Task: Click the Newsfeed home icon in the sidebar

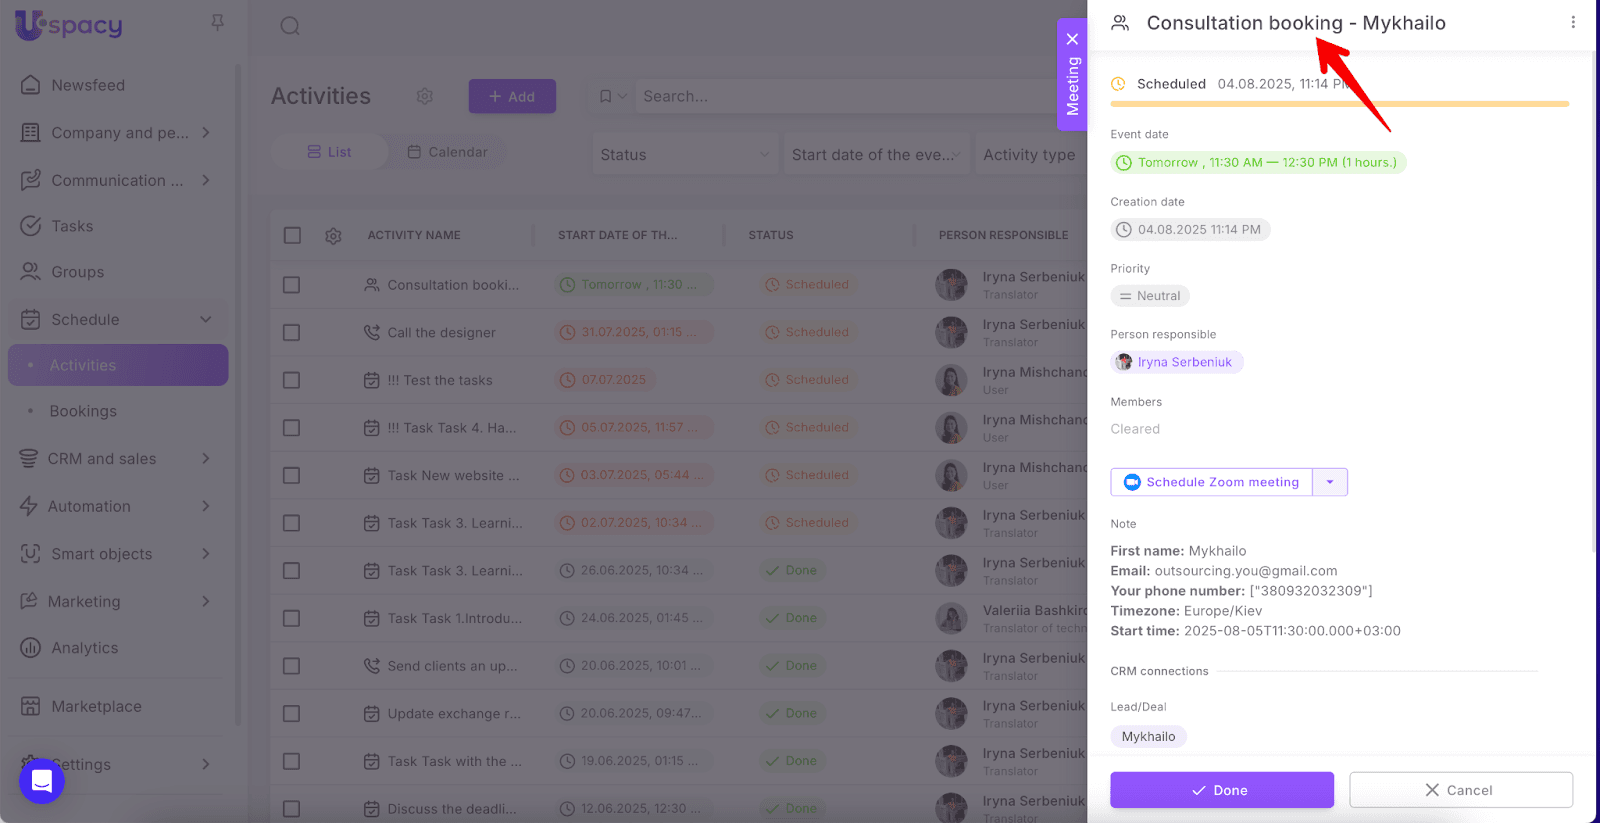Action: (x=31, y=85)
